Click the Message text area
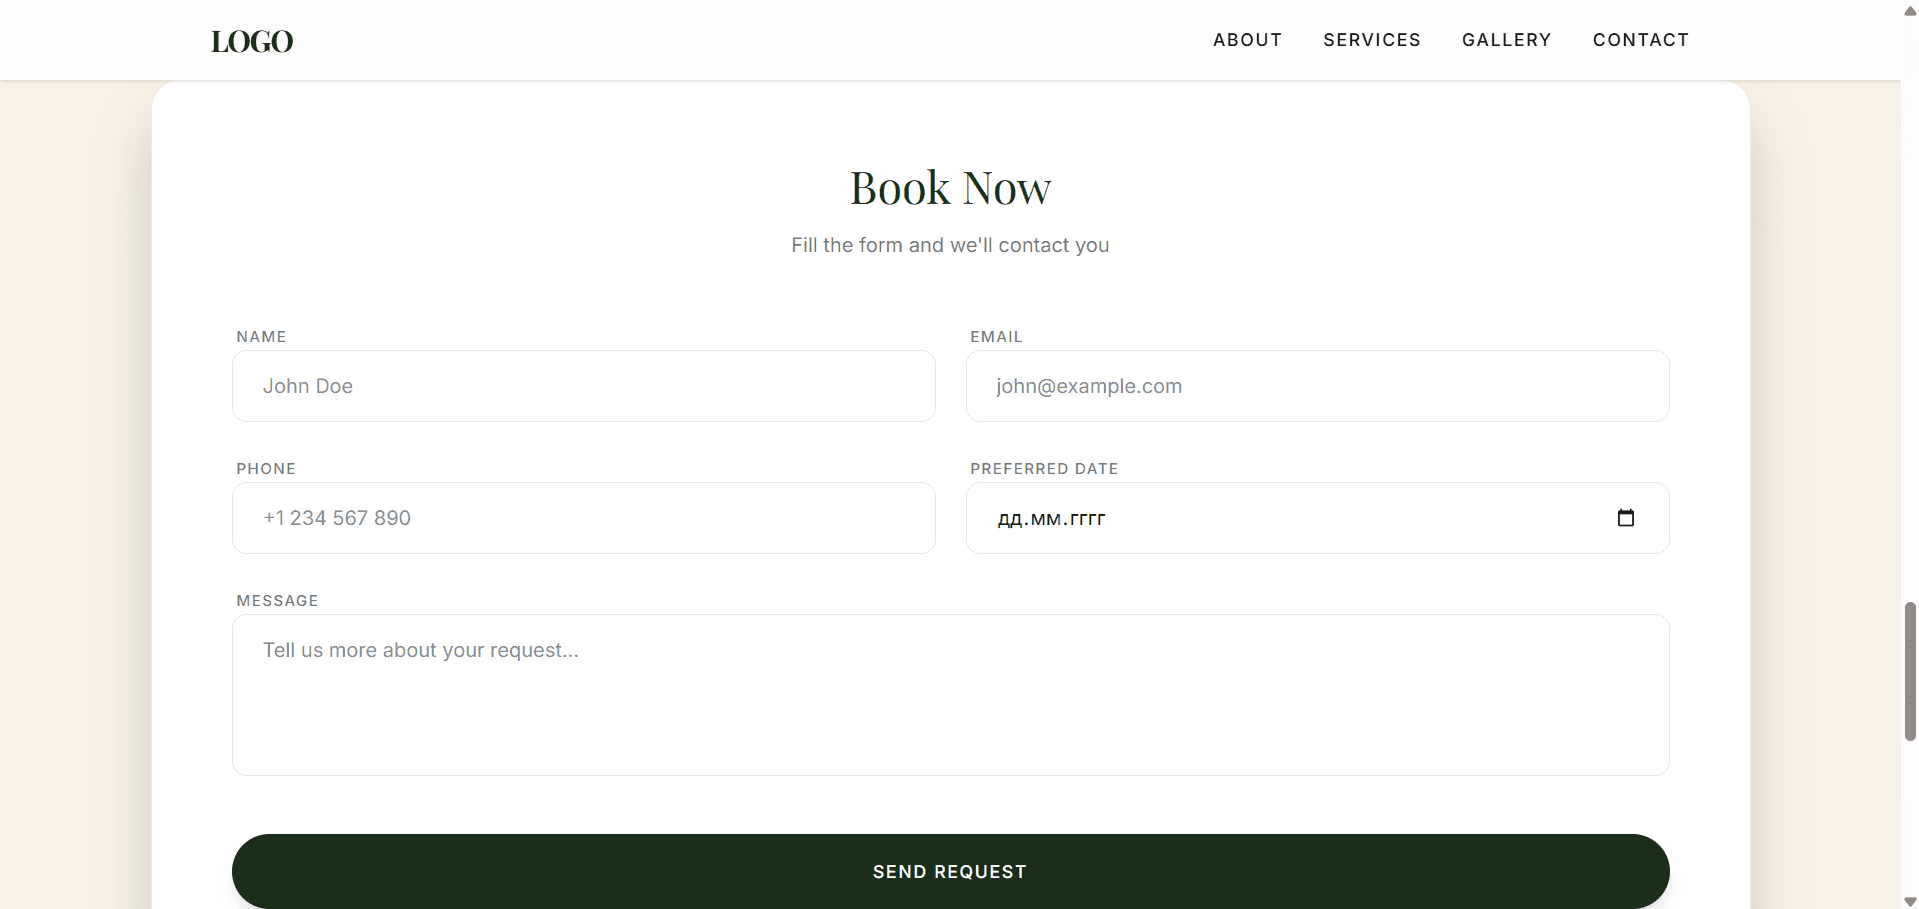The height and width of the screenshot is (909, 1919). coord(950,695)
